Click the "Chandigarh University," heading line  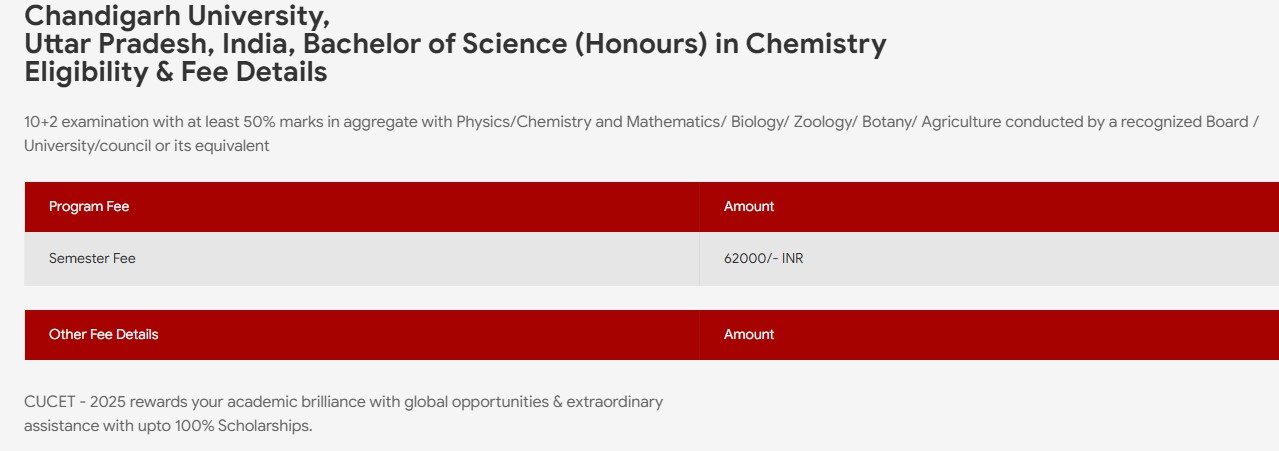point(176,16)
